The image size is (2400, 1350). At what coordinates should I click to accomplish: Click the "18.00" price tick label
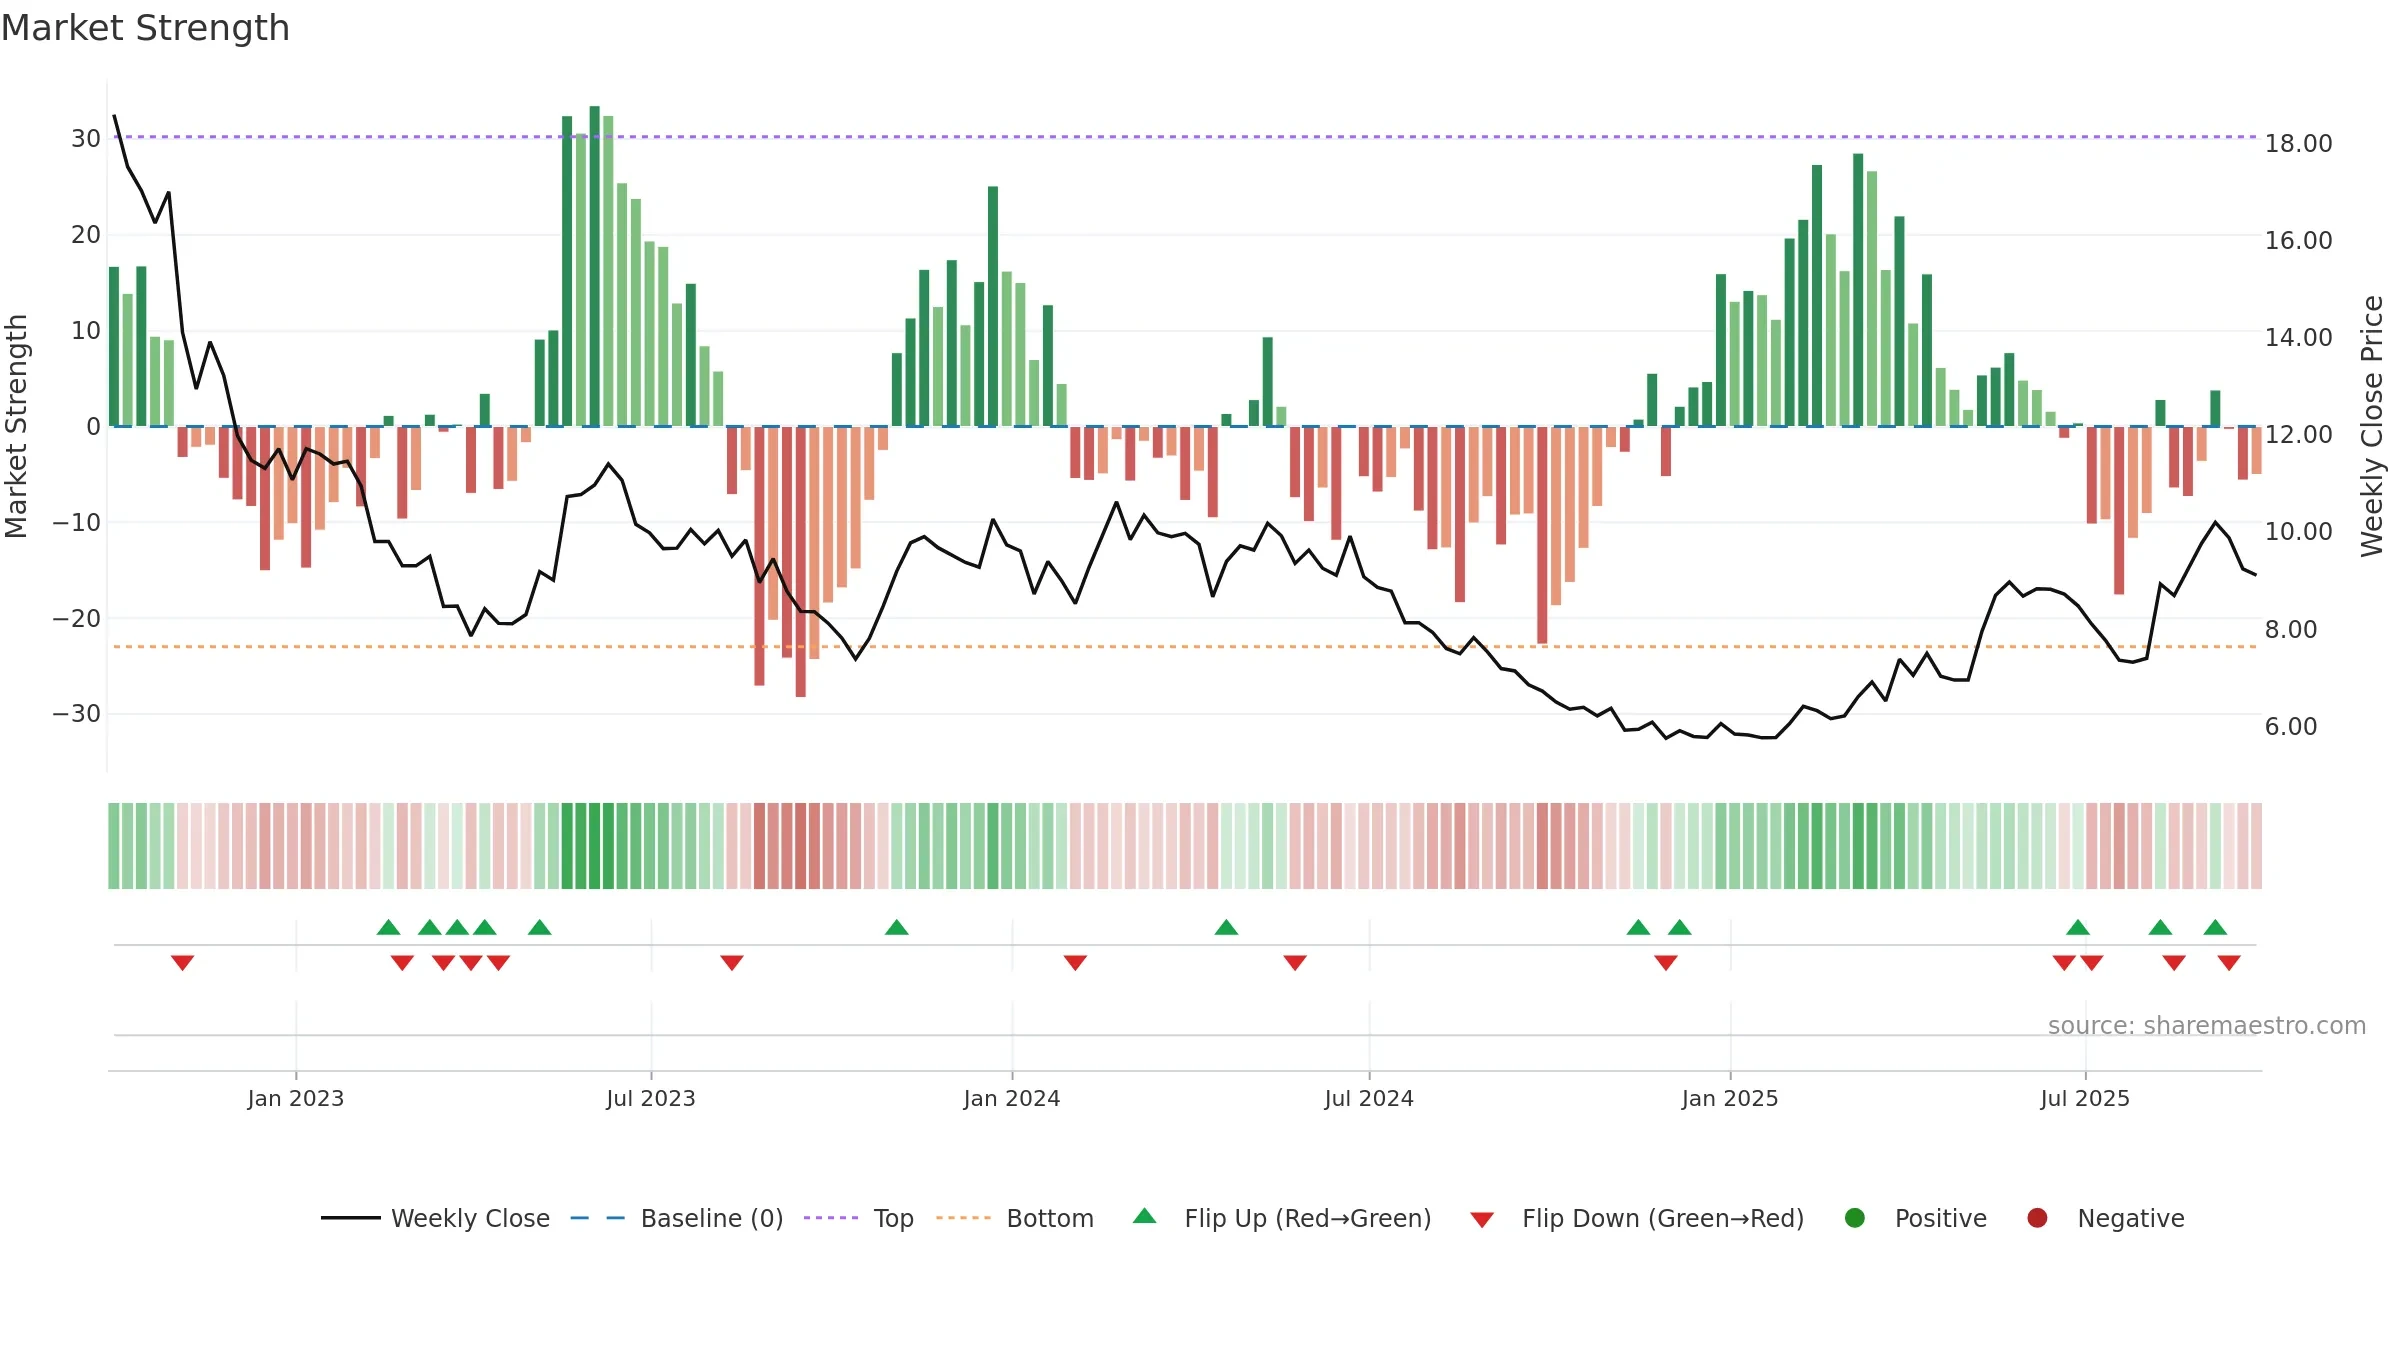pos(2298,144)
